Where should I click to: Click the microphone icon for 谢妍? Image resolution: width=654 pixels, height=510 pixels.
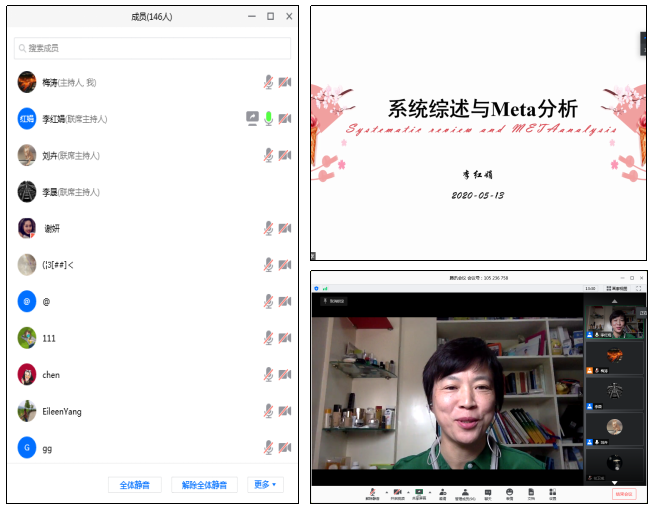[x=268, y=229]
